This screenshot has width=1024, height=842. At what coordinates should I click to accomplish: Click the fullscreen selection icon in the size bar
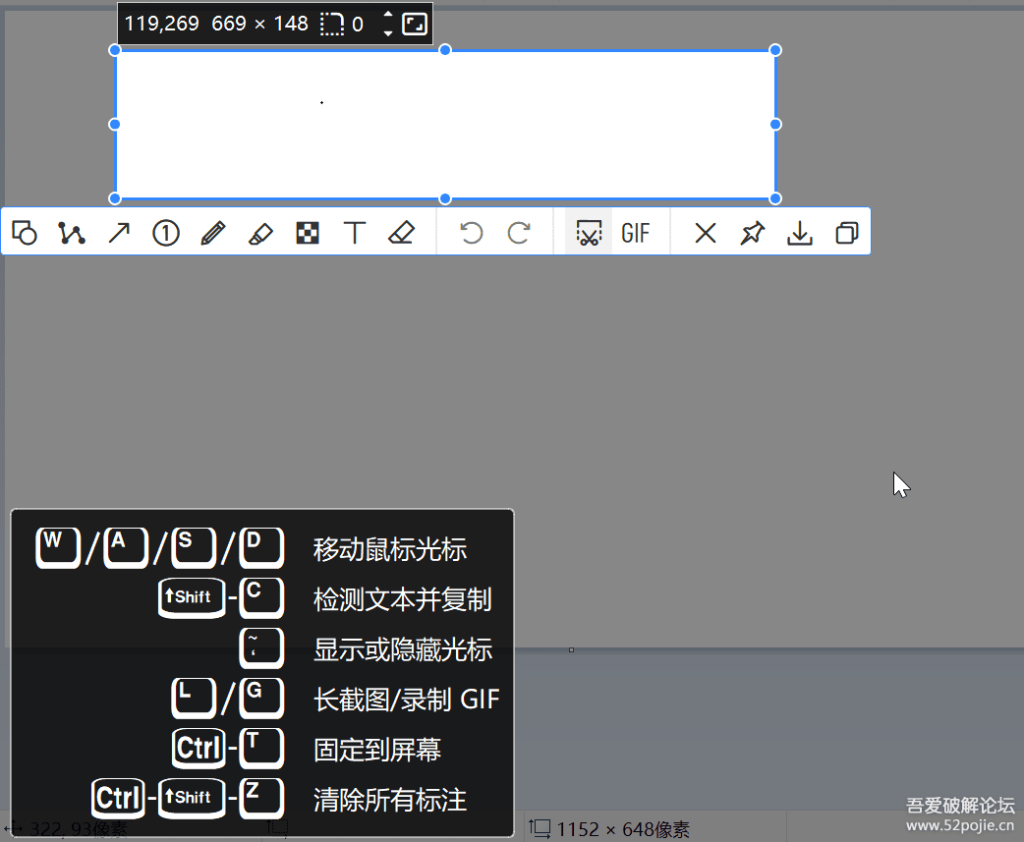click(414, 24)
